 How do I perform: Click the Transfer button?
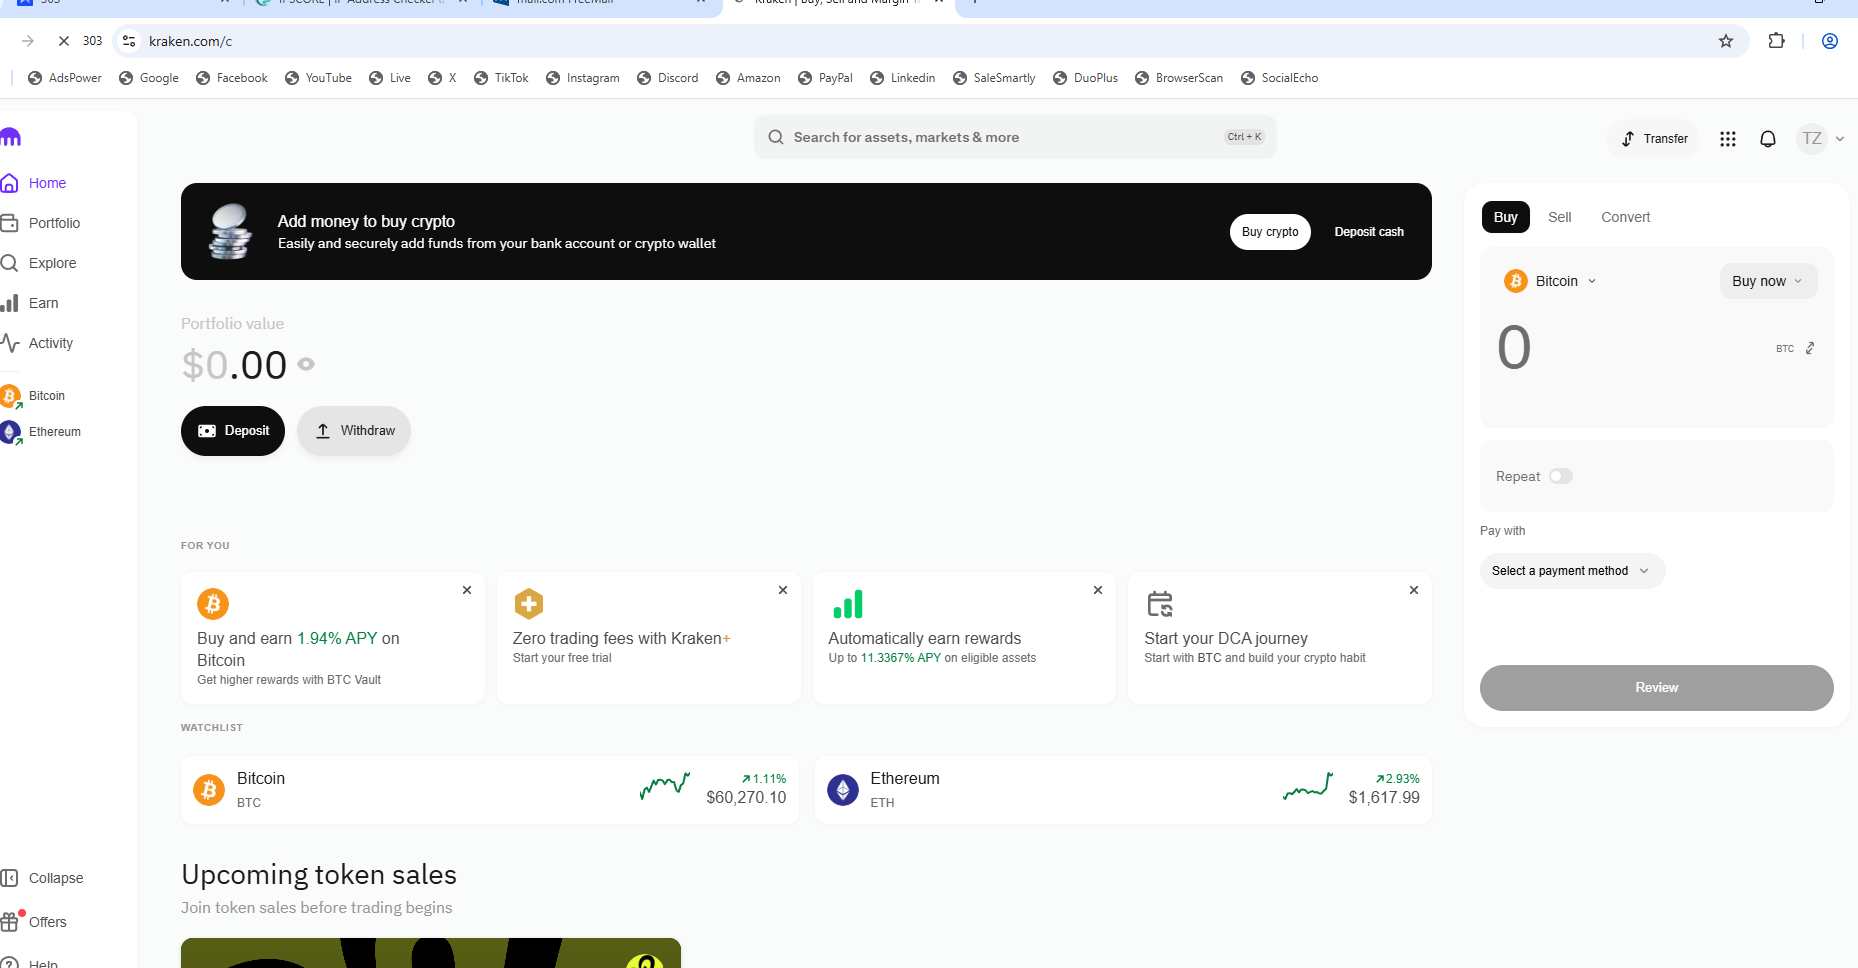[1654, 139]
